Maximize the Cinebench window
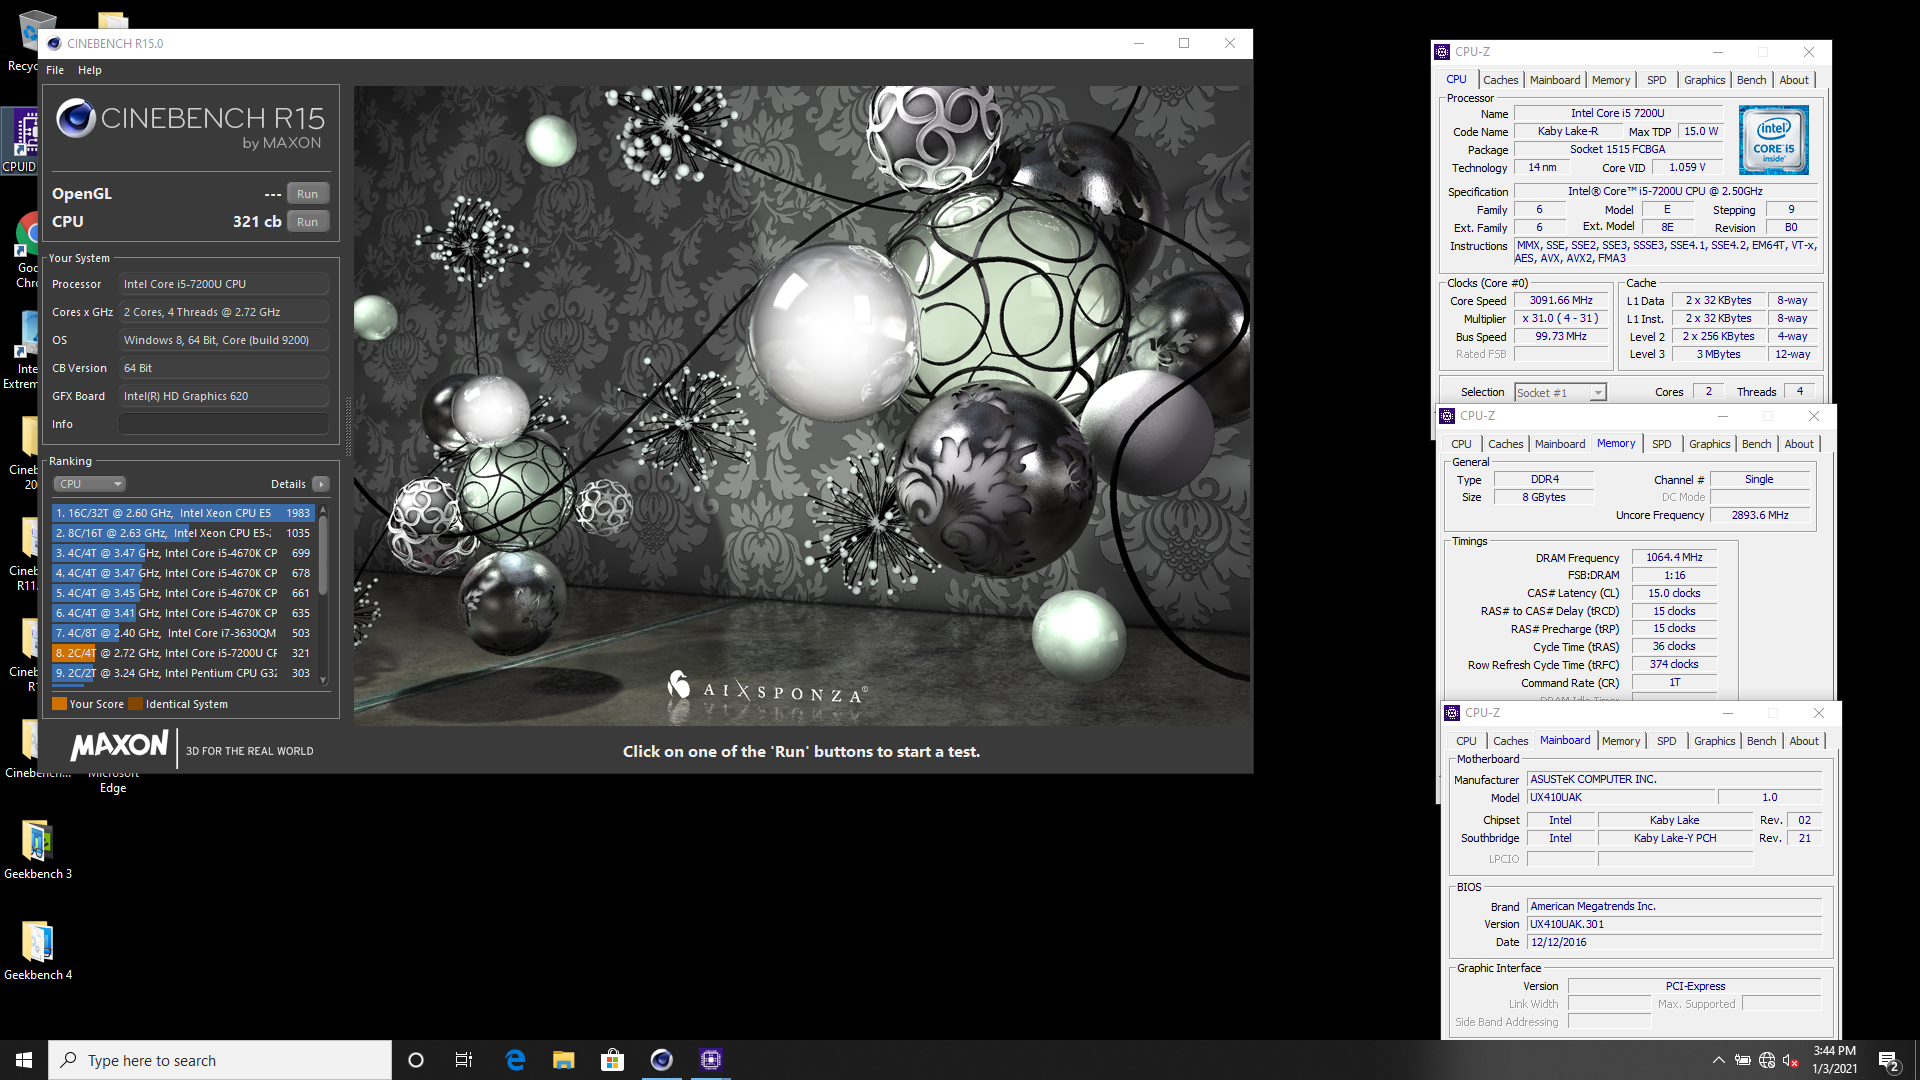The height and width of the screenshot is (1080, 1920). [1184, 43]
